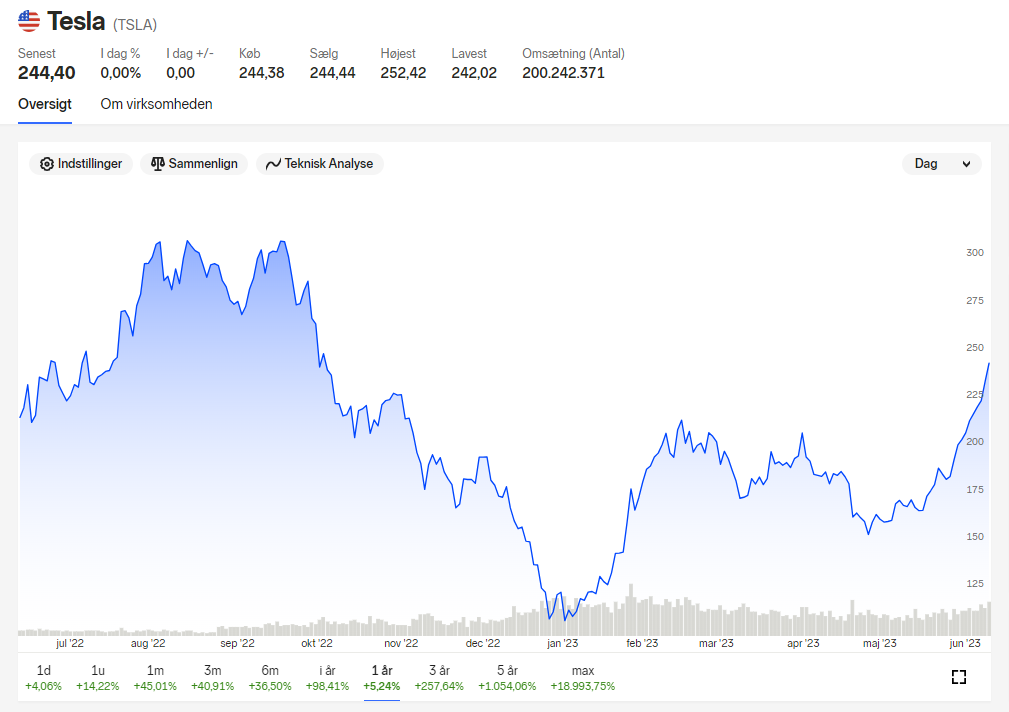Click the Sælg price 244,44
This screenshot has width=1009, height=712.
tap(332, 73)
